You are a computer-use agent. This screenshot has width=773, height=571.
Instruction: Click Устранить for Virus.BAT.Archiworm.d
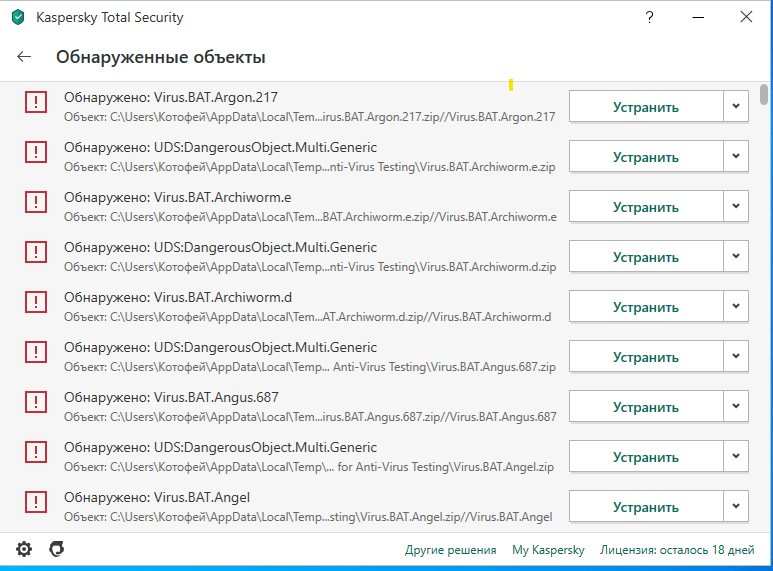point(646,306)
